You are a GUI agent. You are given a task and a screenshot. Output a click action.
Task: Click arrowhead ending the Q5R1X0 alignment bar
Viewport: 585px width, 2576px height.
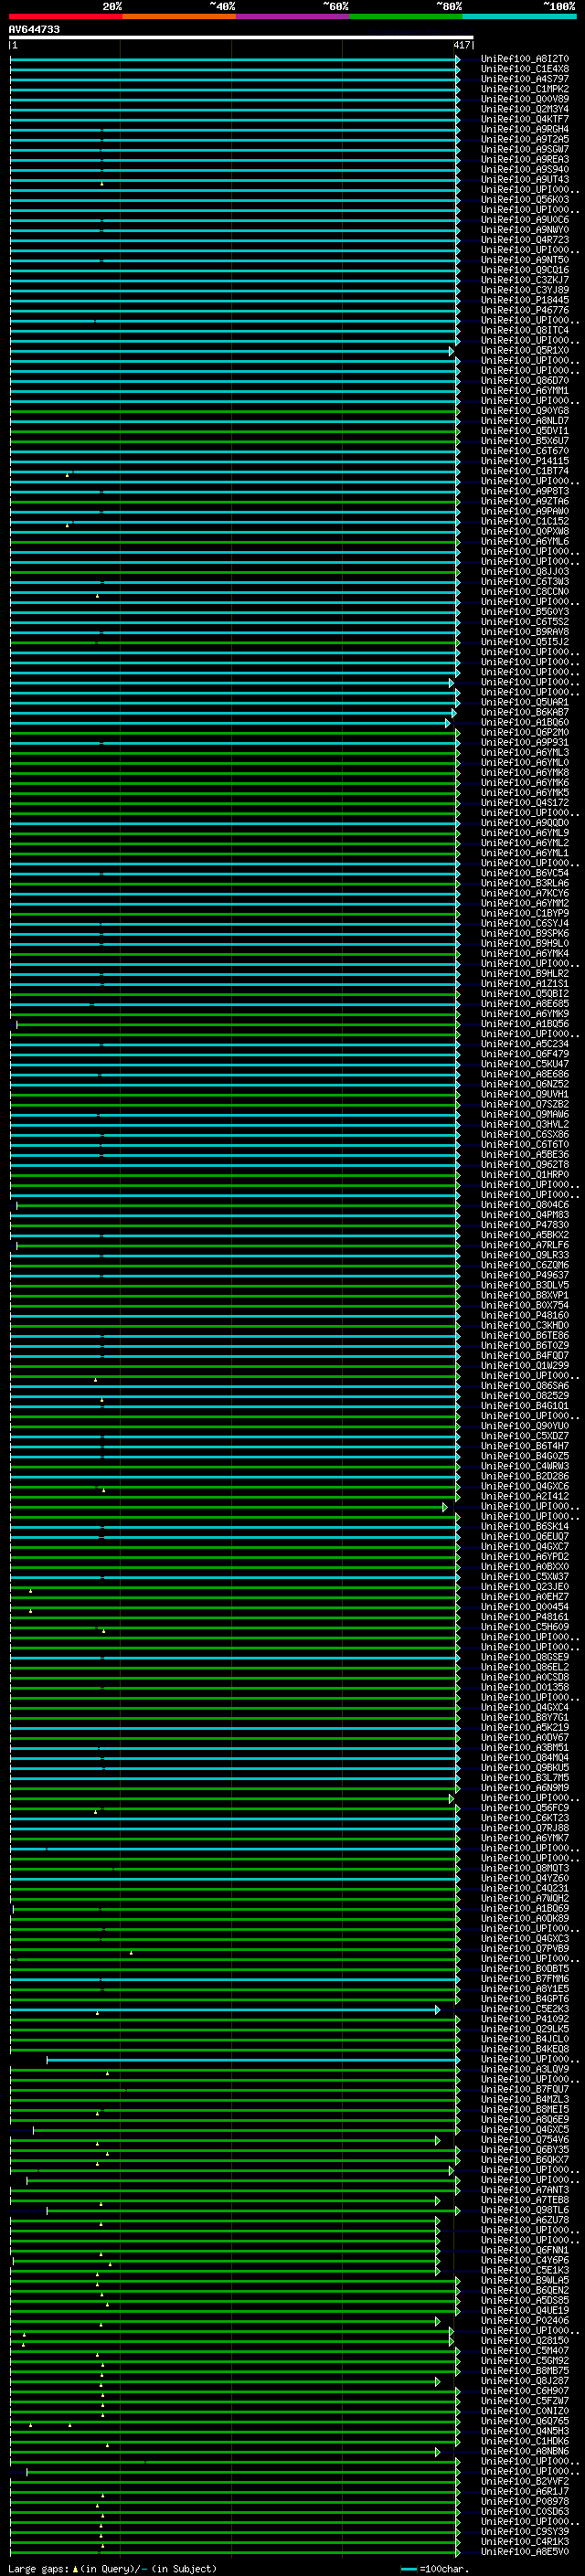tap(452, 352)
